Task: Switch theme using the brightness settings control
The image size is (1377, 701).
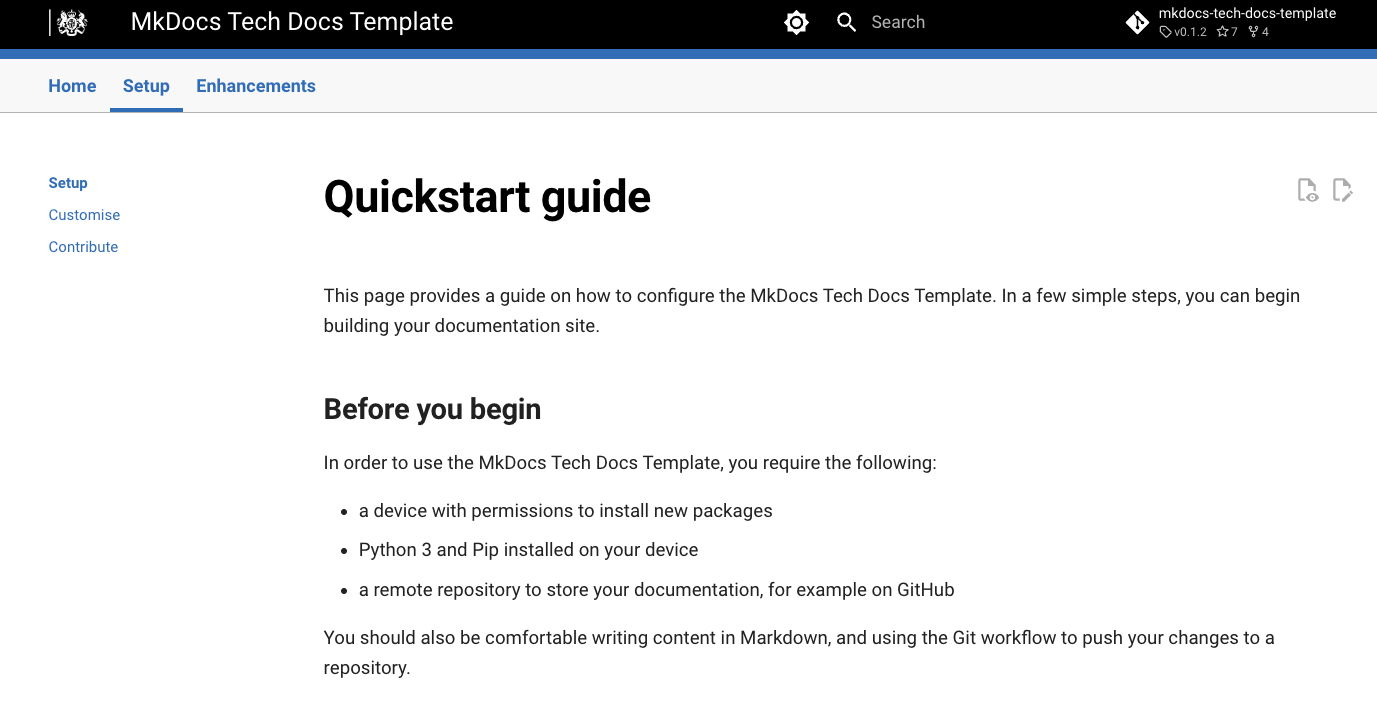Action: click(796, 21)
